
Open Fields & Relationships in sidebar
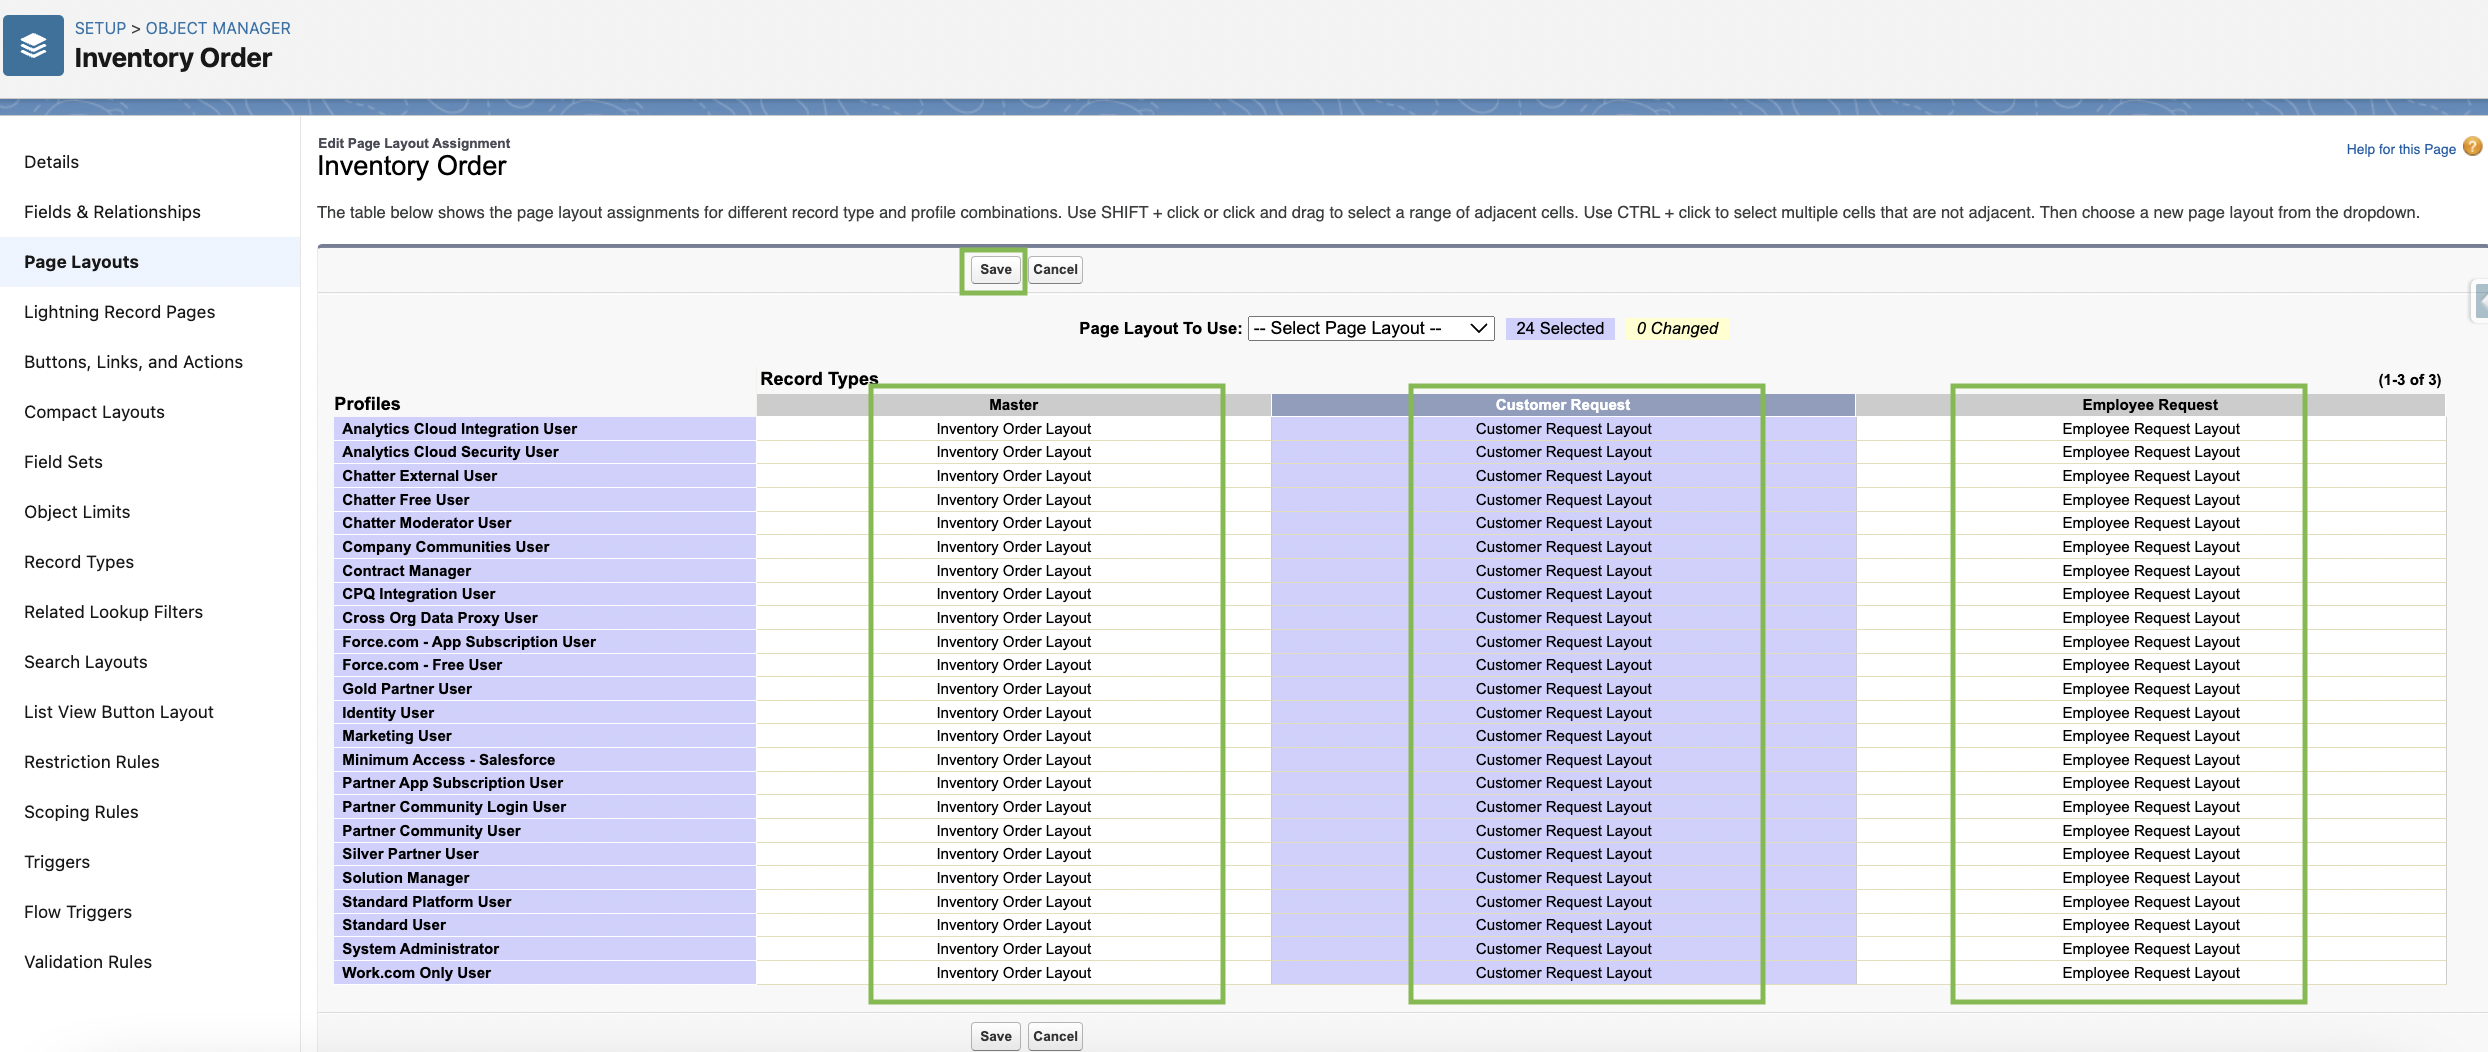[112, 212]
